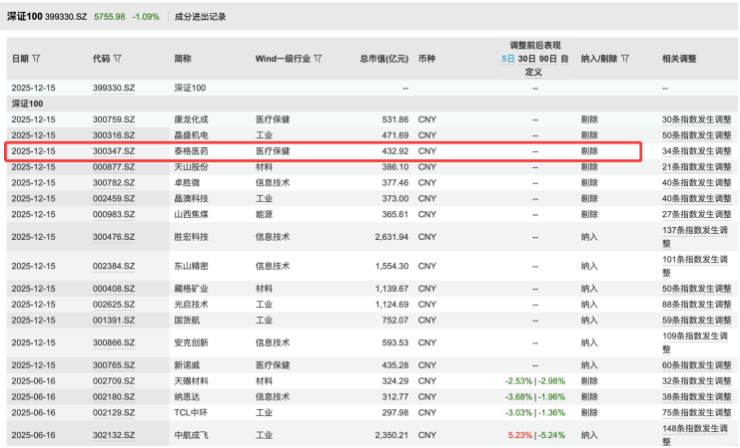Open 21条指数发生调整 for 天山股份
The height and width of the screenshot is (448, 740).
tap(697, 167)
